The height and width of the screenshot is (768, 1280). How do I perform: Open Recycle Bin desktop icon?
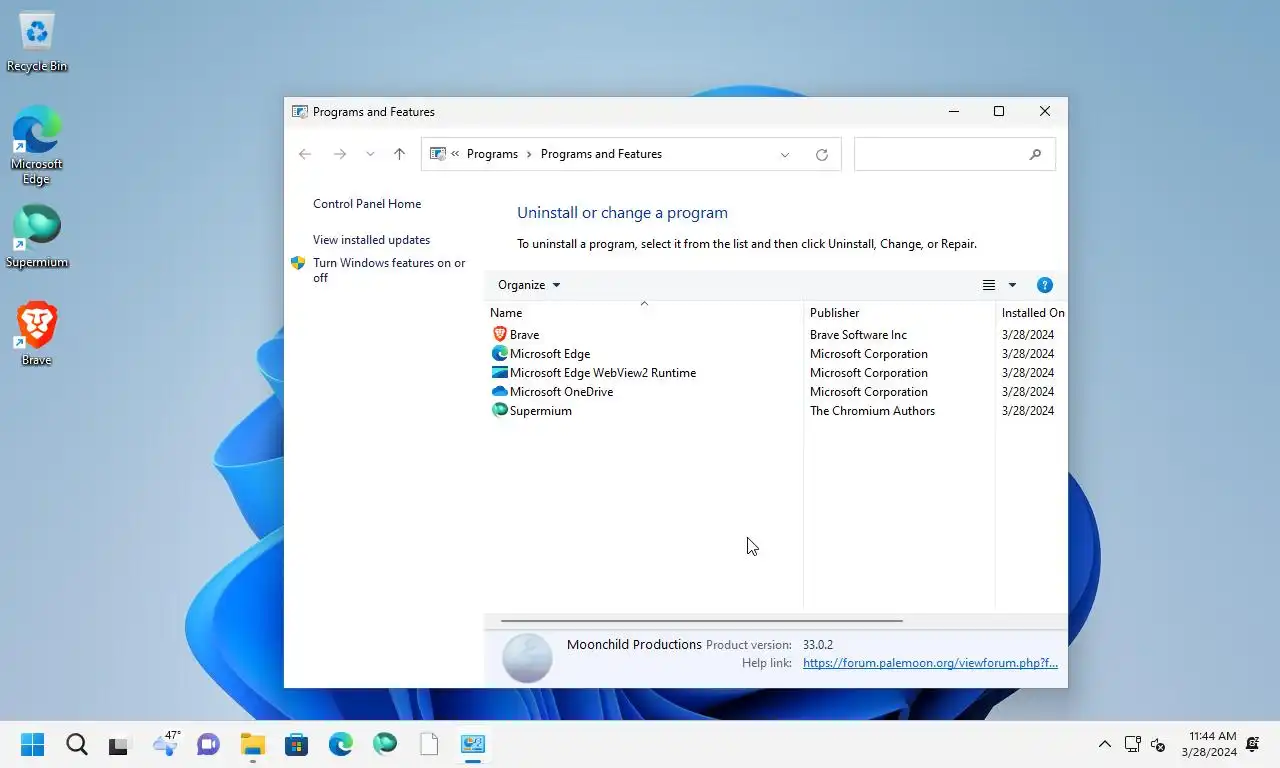pos(37,43)
